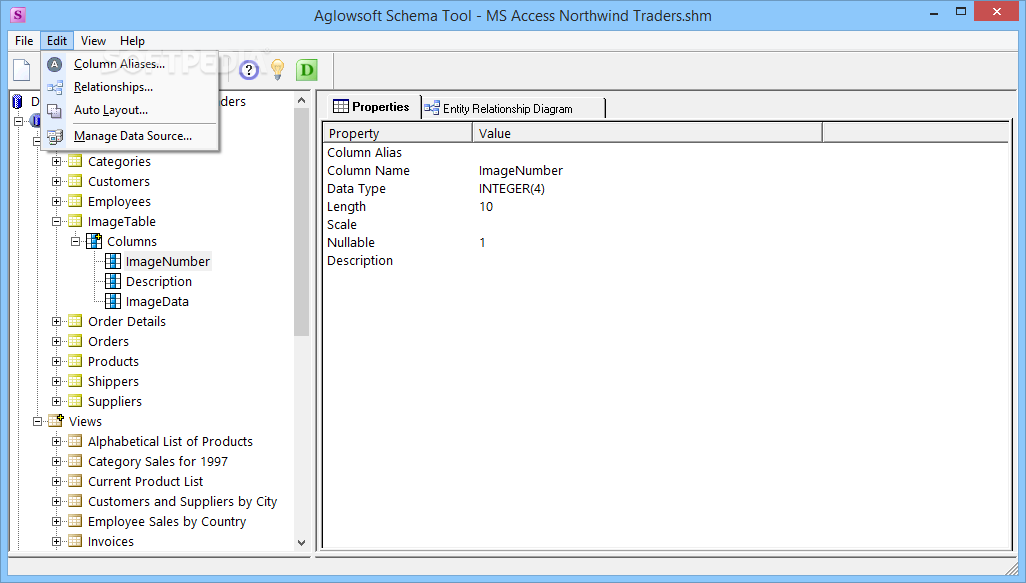Image resolution: width=1026 pixels, height=583 pixels.
Task: Click the Relationships menu icon
Action: pos(55,87)
